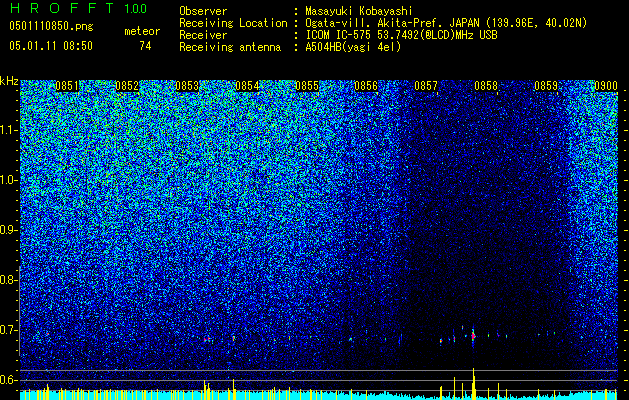Click receiver info ICOM IC-575 53.7492 MHz USB
629x400 pixels.
click(x=401, y=35)
